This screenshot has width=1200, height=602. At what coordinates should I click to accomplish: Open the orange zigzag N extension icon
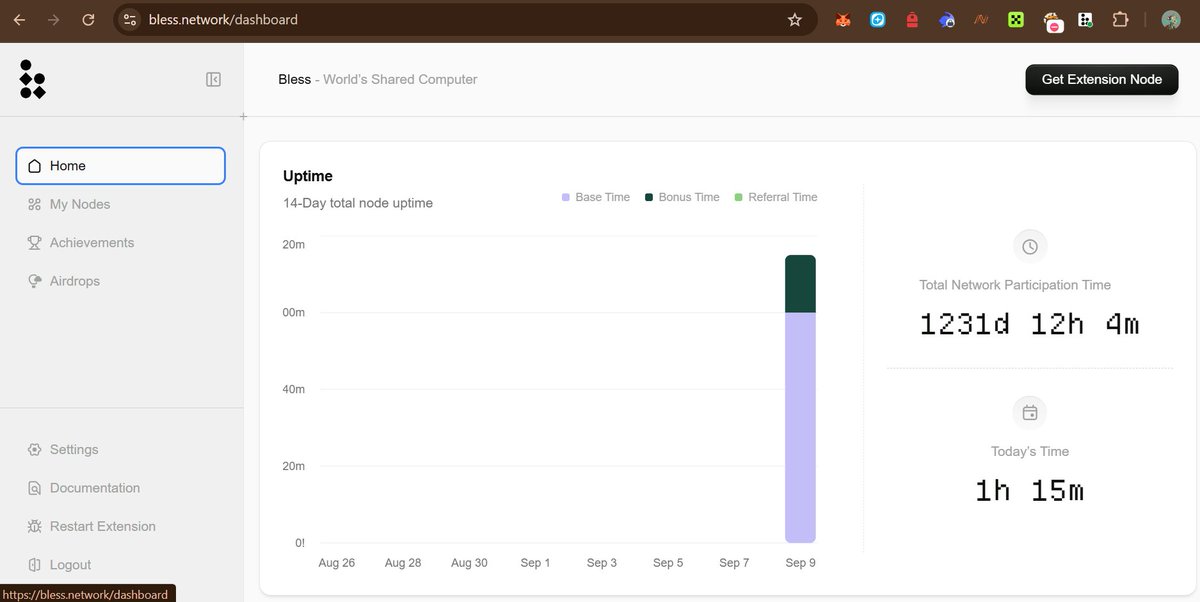click(982, 19)
